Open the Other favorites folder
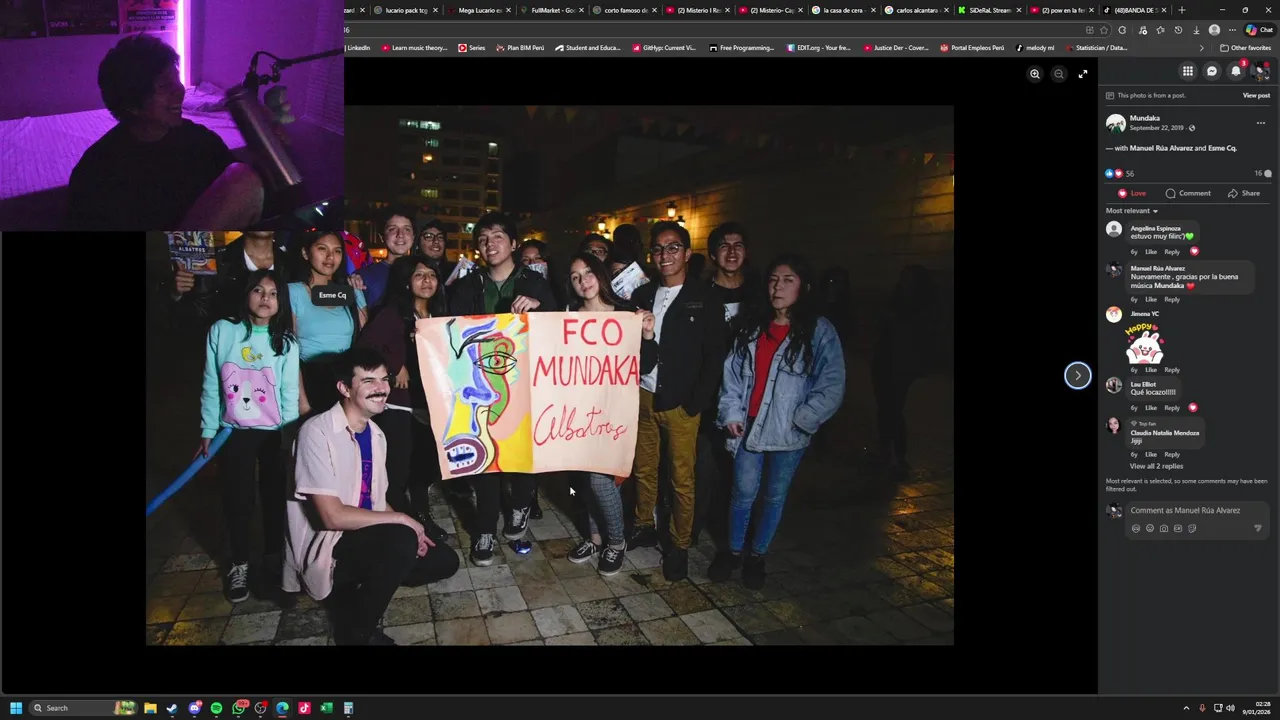 pyautogui.click(x=1246, y=48)
